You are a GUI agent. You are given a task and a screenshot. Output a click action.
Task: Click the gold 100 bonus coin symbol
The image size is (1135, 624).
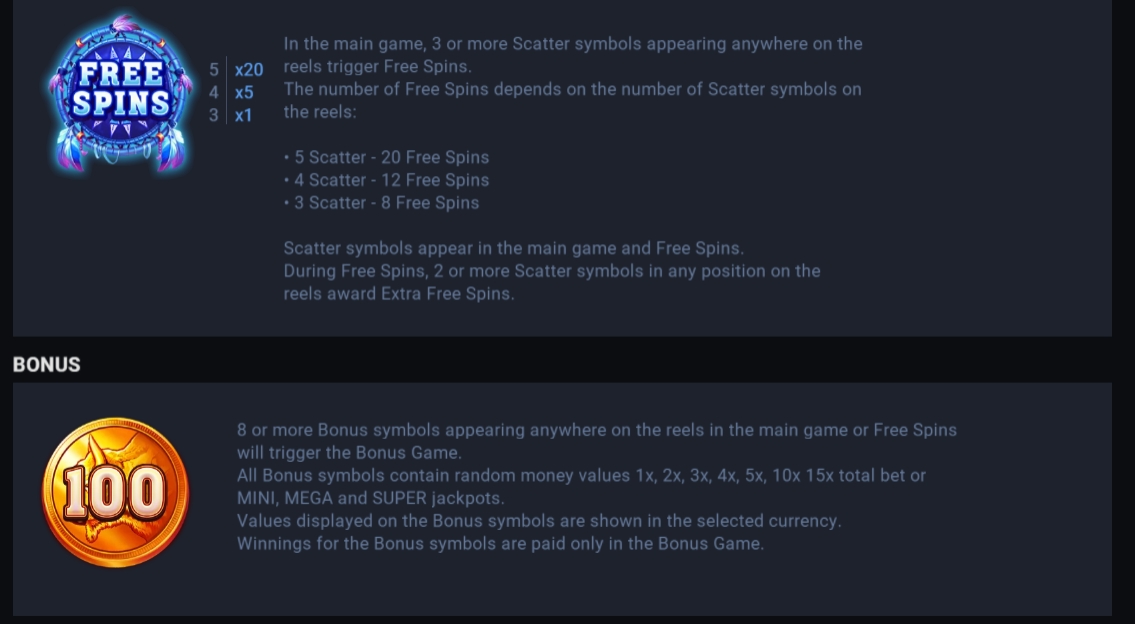pos(116,492)
